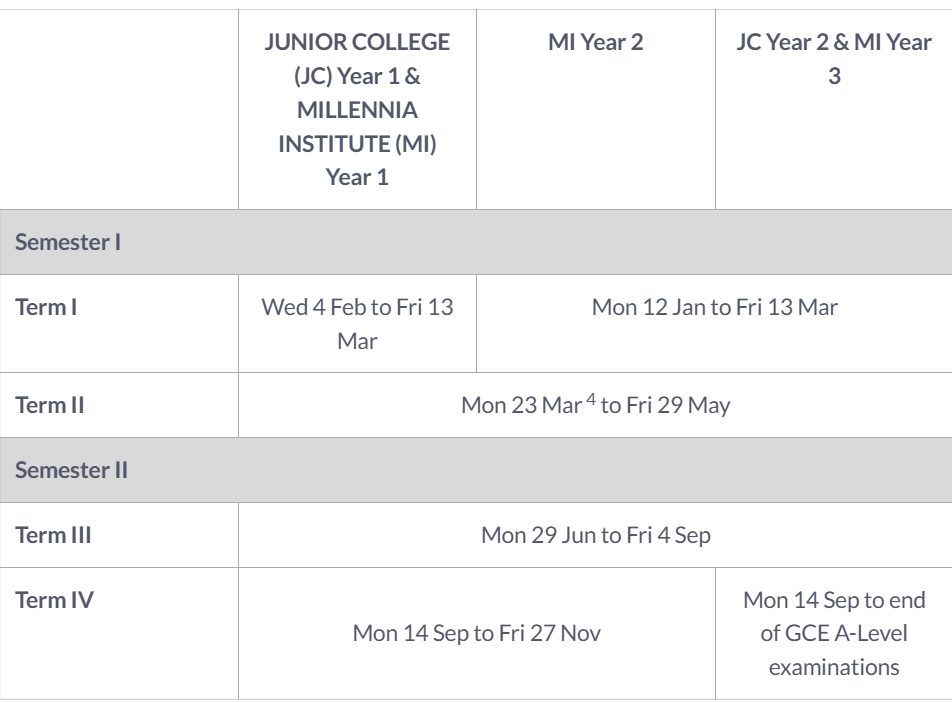Viewport: 952px width, 702px height.
Task: Click the 'Mon 29 Jun to Fri 4 Sep' cell
Action: tap(596, 535)
